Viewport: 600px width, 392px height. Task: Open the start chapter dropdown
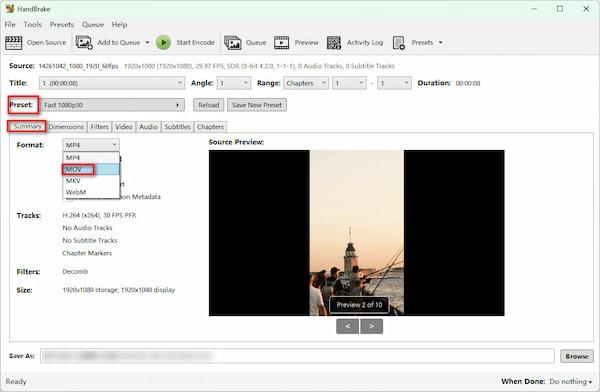pos(349,83)
